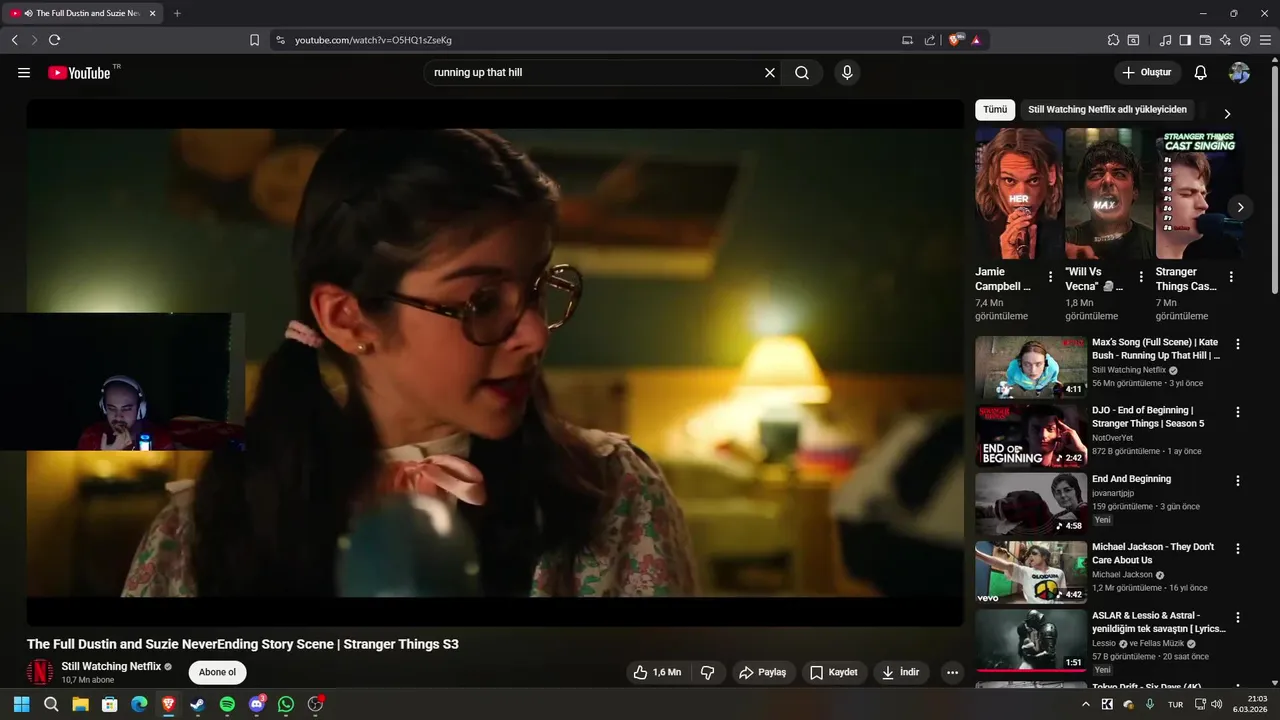The image size is (1280, 720).
Task: Open Jamie Campbell short thumbnail
Action: 1019,193
